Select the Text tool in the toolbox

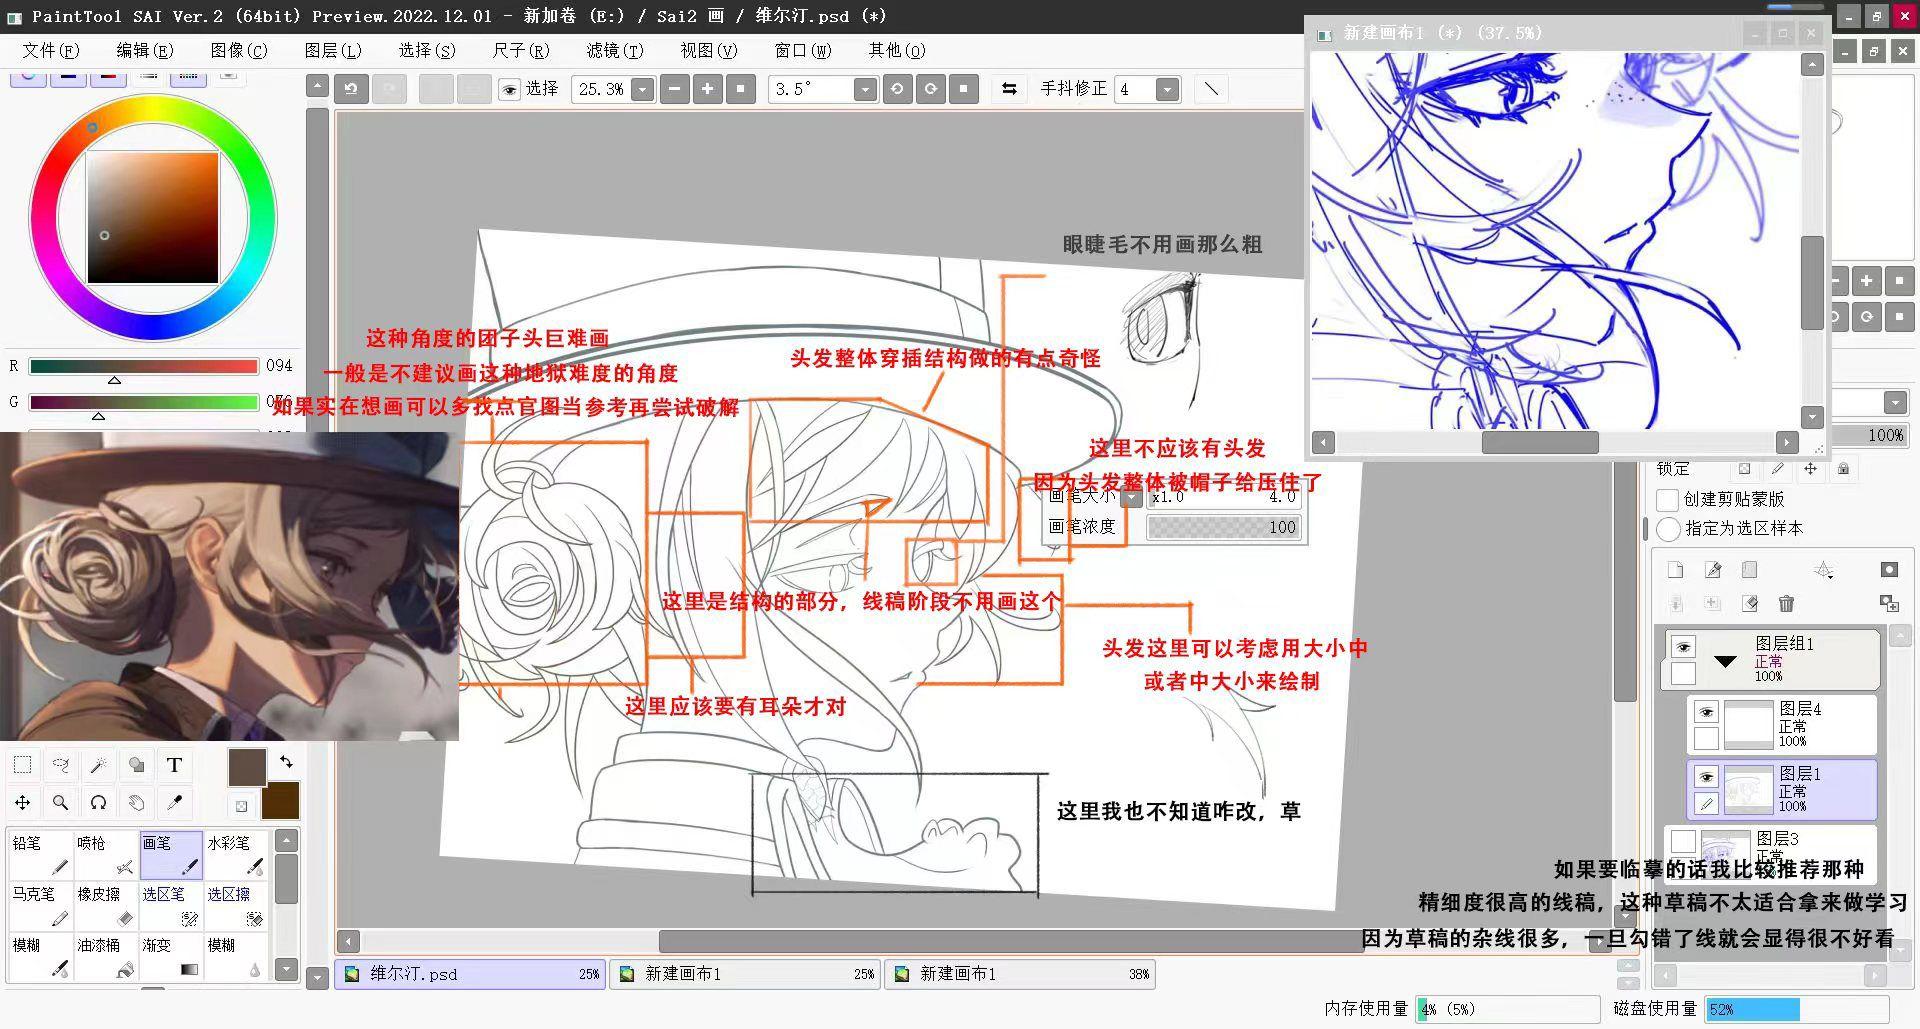(x=174, y=765)
